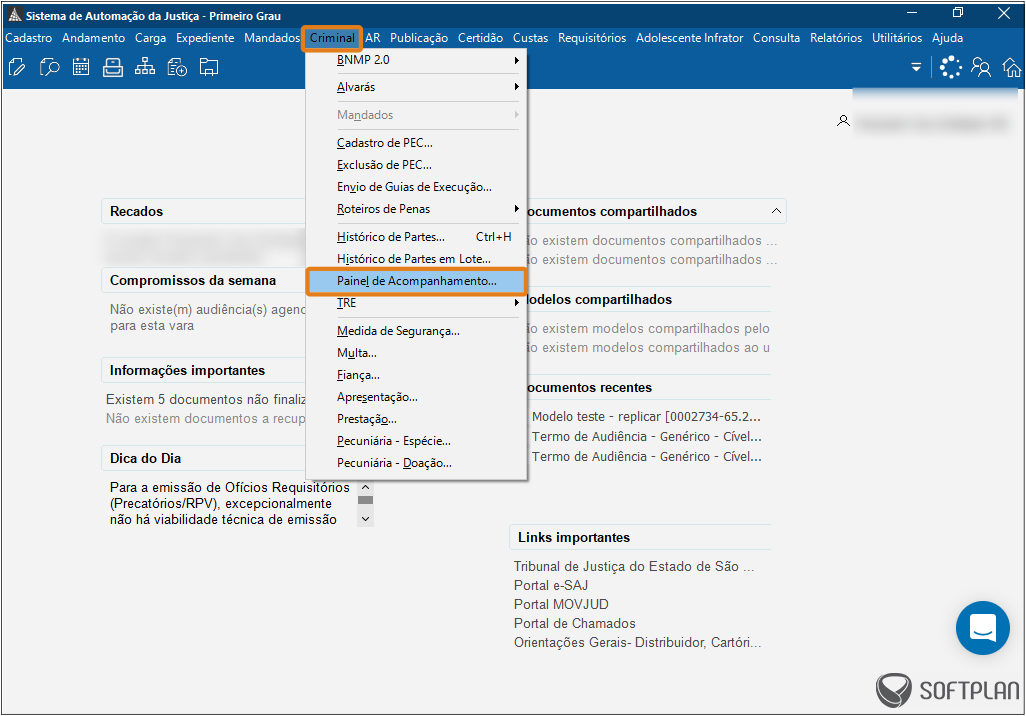The height and width of the screenshot is (716, 1026).
Task: Open the Ajuda menu
Action: (x=947, y=38)
